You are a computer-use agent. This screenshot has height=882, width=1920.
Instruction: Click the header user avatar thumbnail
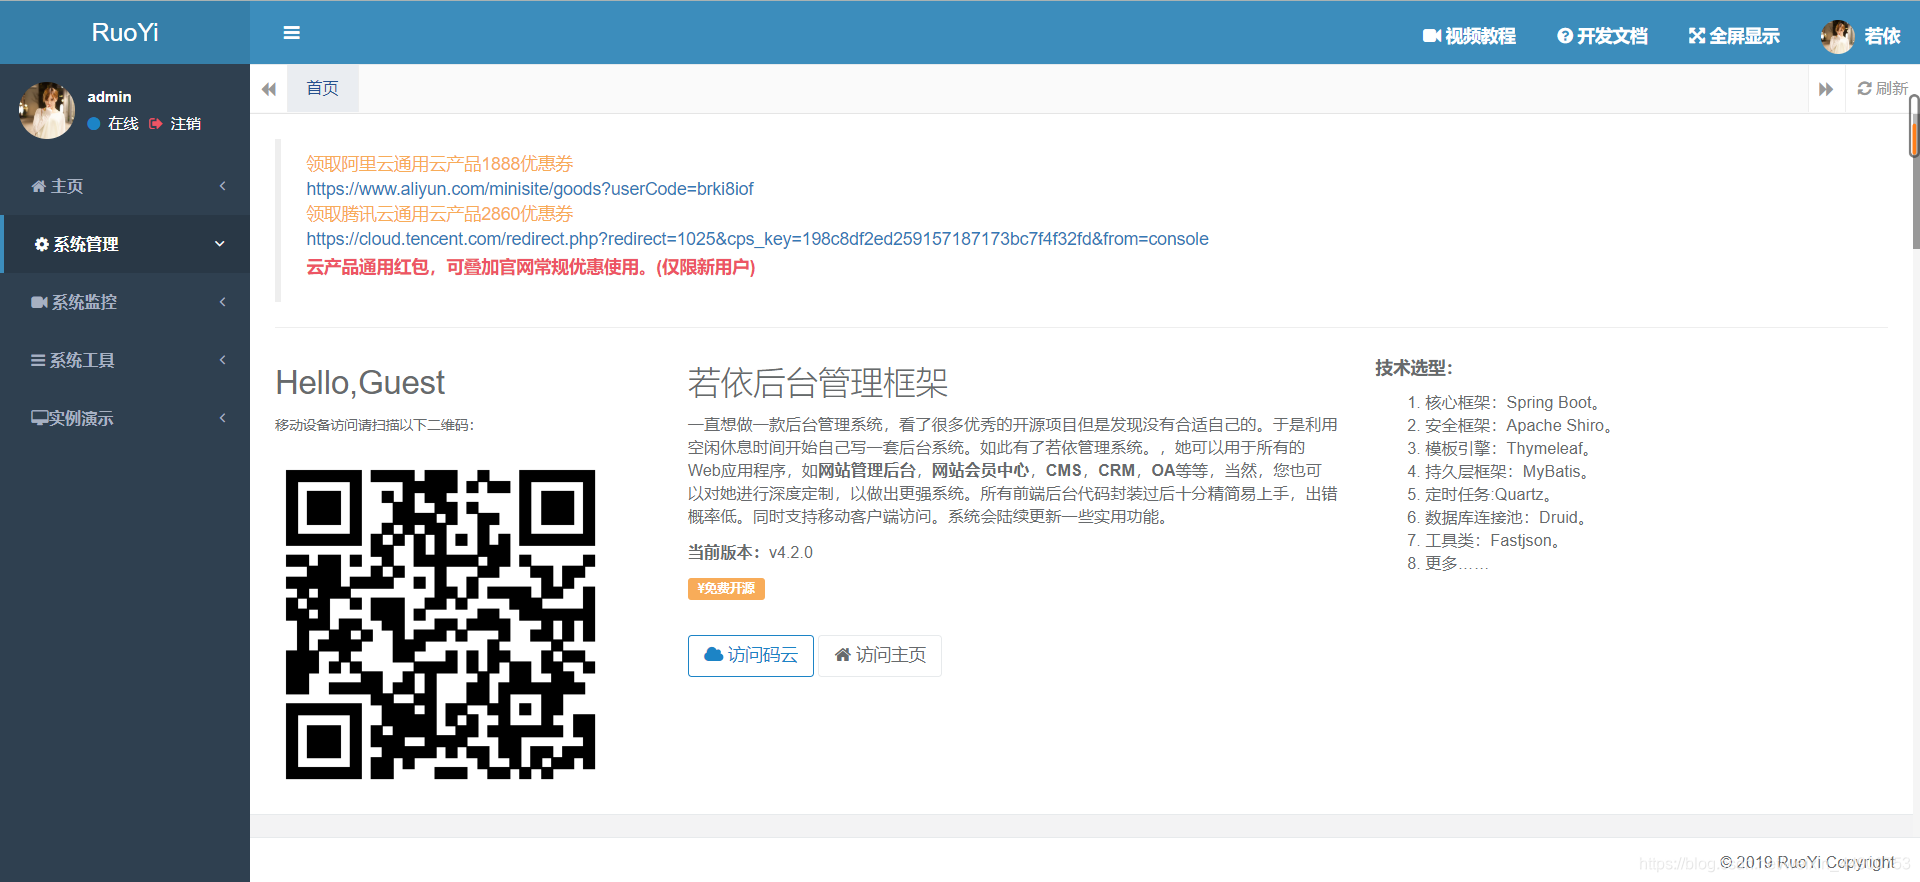(x=1838, y=37)
